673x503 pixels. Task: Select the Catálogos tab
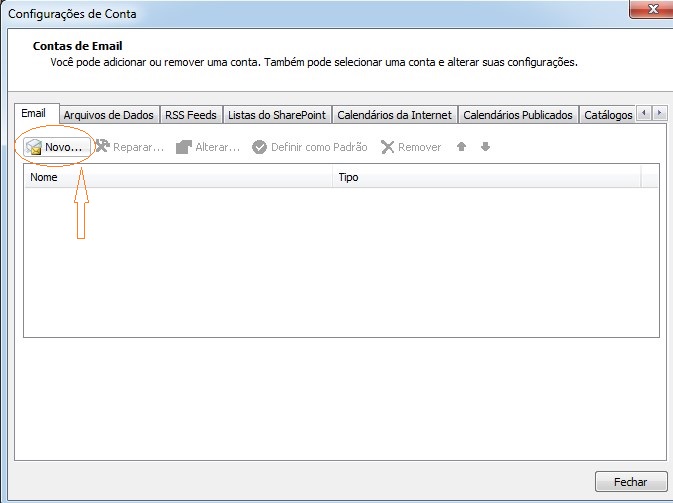(607, 115)
